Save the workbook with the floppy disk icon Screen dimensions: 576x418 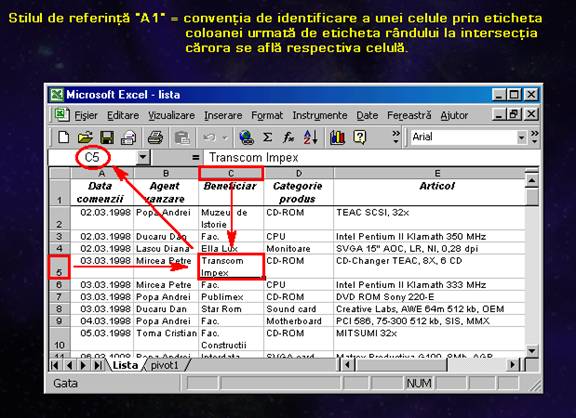pyautogui.click(x=107, y=138)
